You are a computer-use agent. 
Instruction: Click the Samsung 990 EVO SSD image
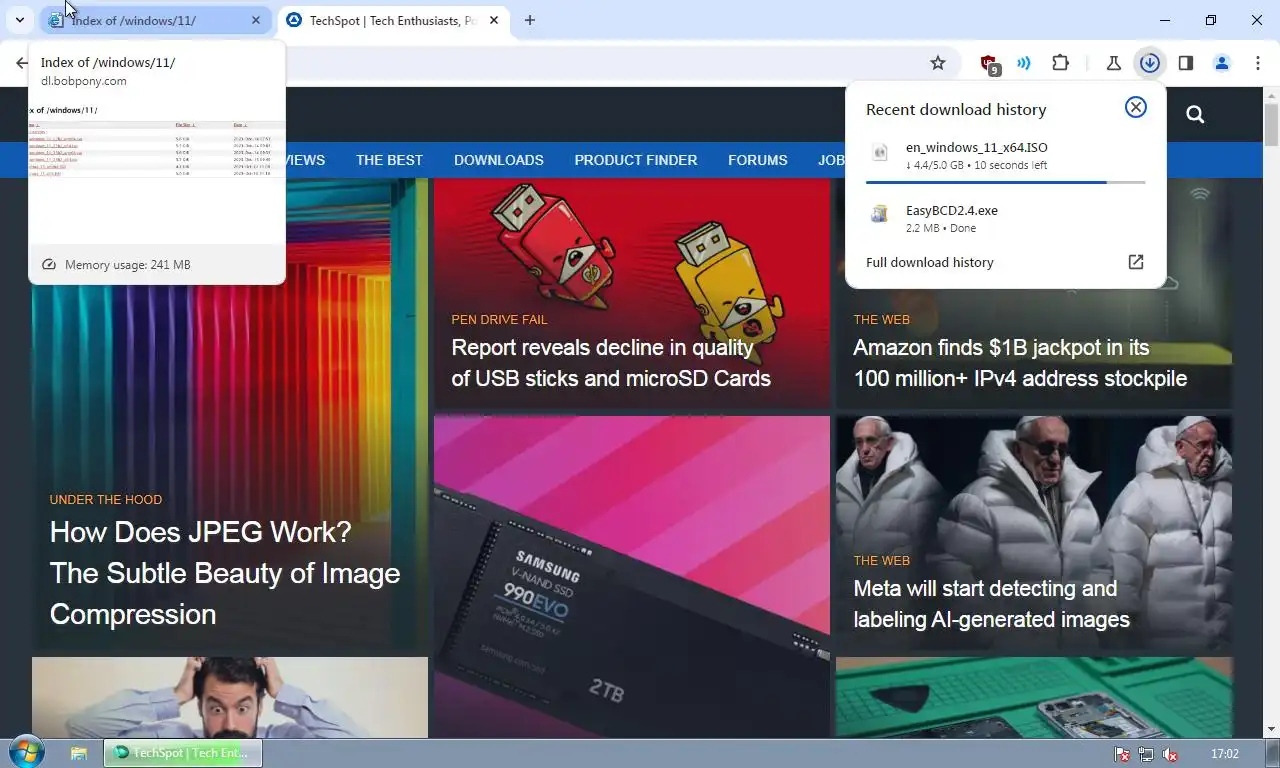(x=632, y=577)
